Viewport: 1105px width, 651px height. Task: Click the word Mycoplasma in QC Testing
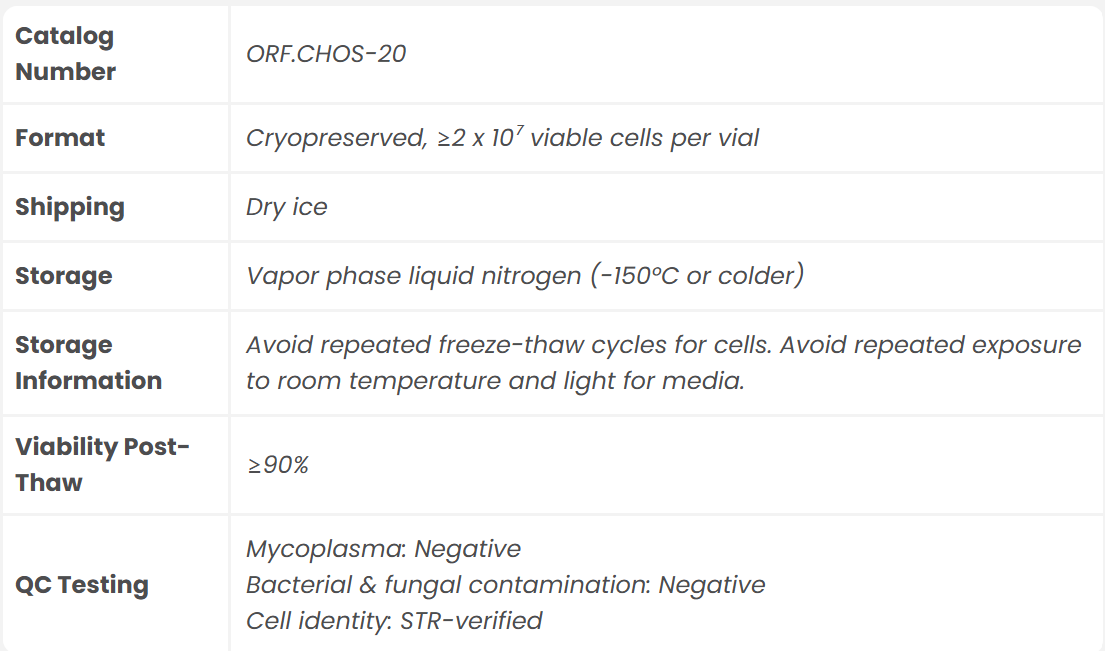(324, 549)
